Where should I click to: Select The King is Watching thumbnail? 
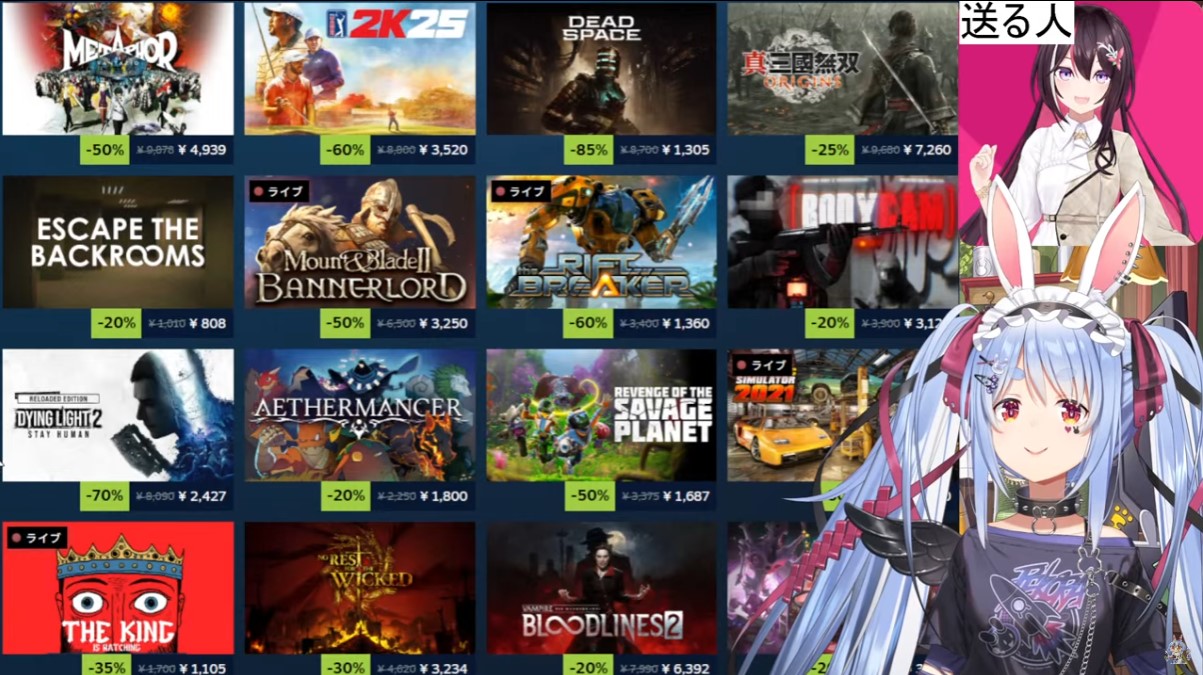coord(118,588)
